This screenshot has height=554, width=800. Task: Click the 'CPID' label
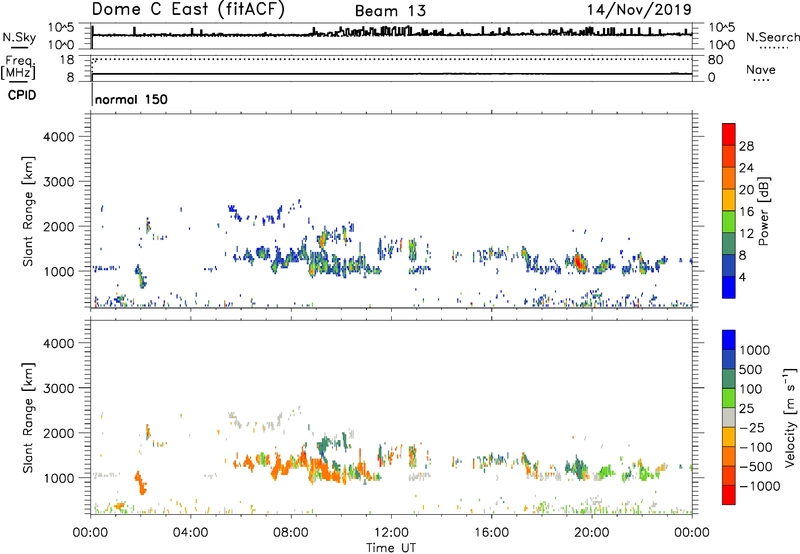[x=22, y=95]
